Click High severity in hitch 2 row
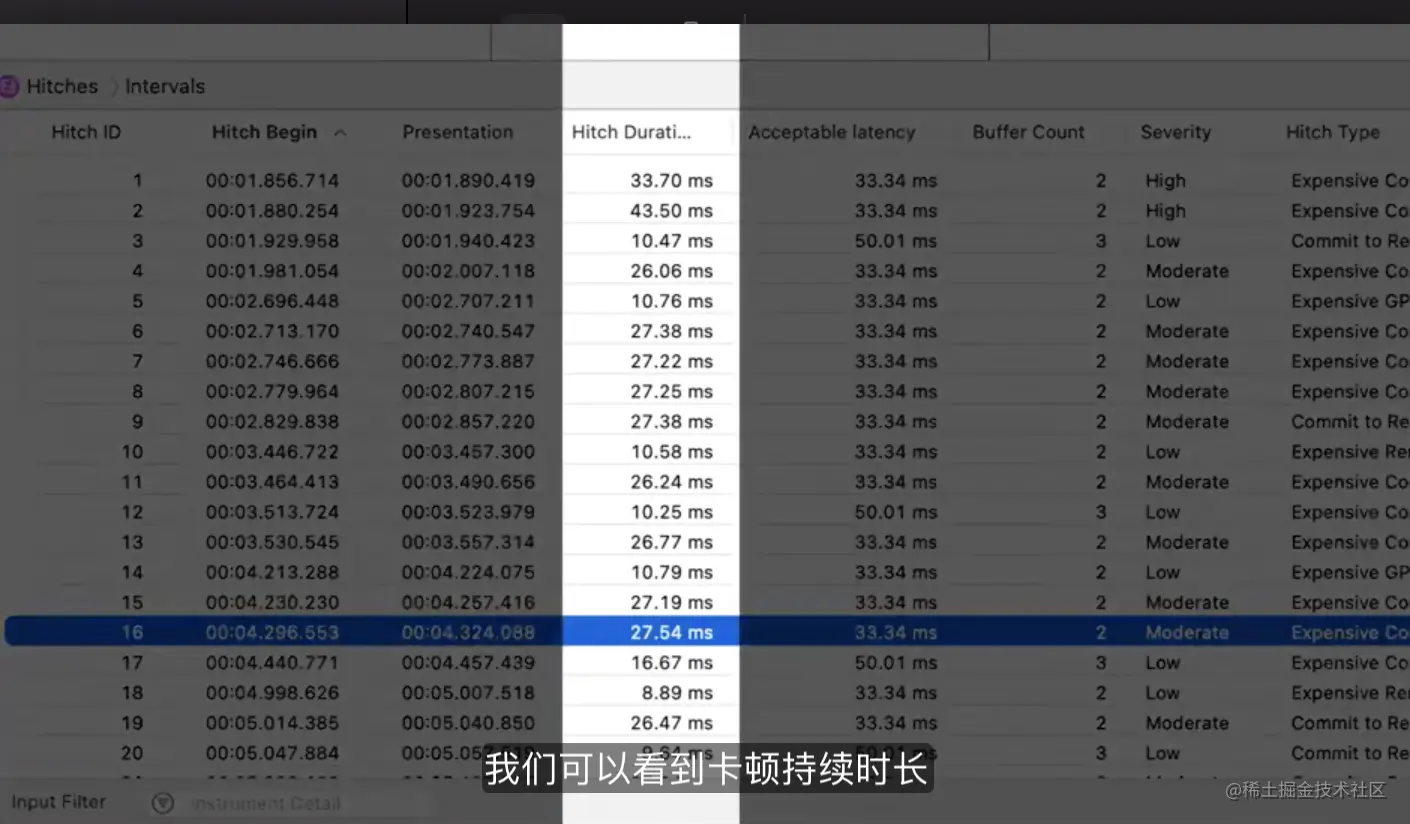 click(1165, 211)
